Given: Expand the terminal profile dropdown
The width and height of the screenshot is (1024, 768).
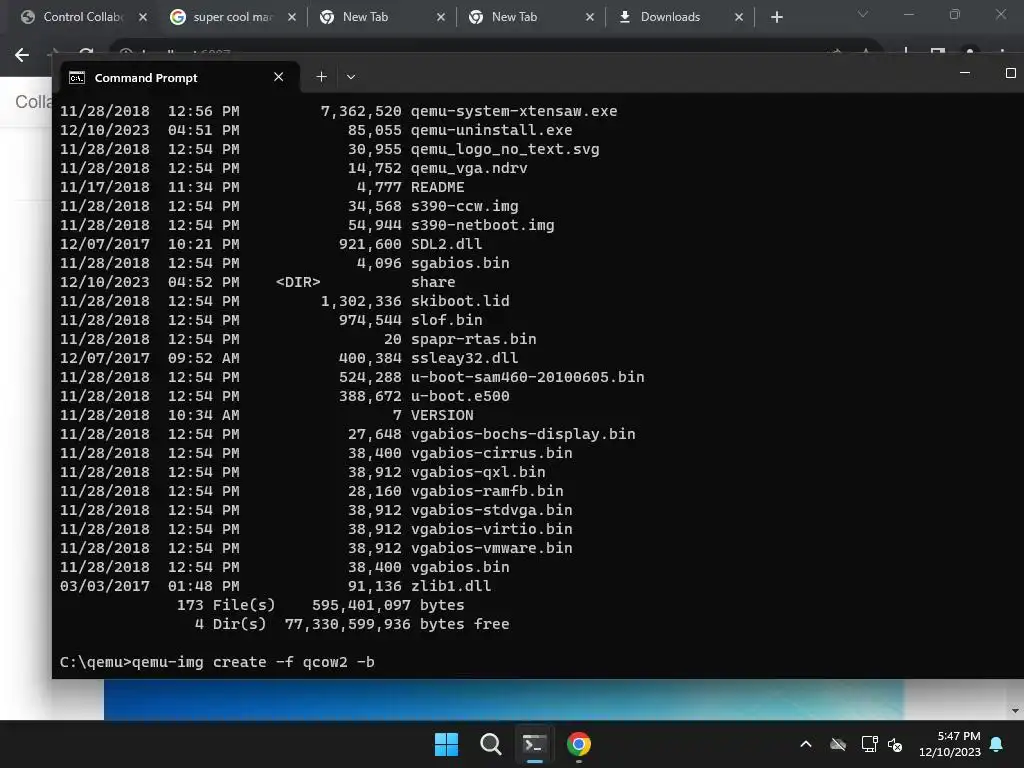Looking at the screenshot, I should pos(351,77).
